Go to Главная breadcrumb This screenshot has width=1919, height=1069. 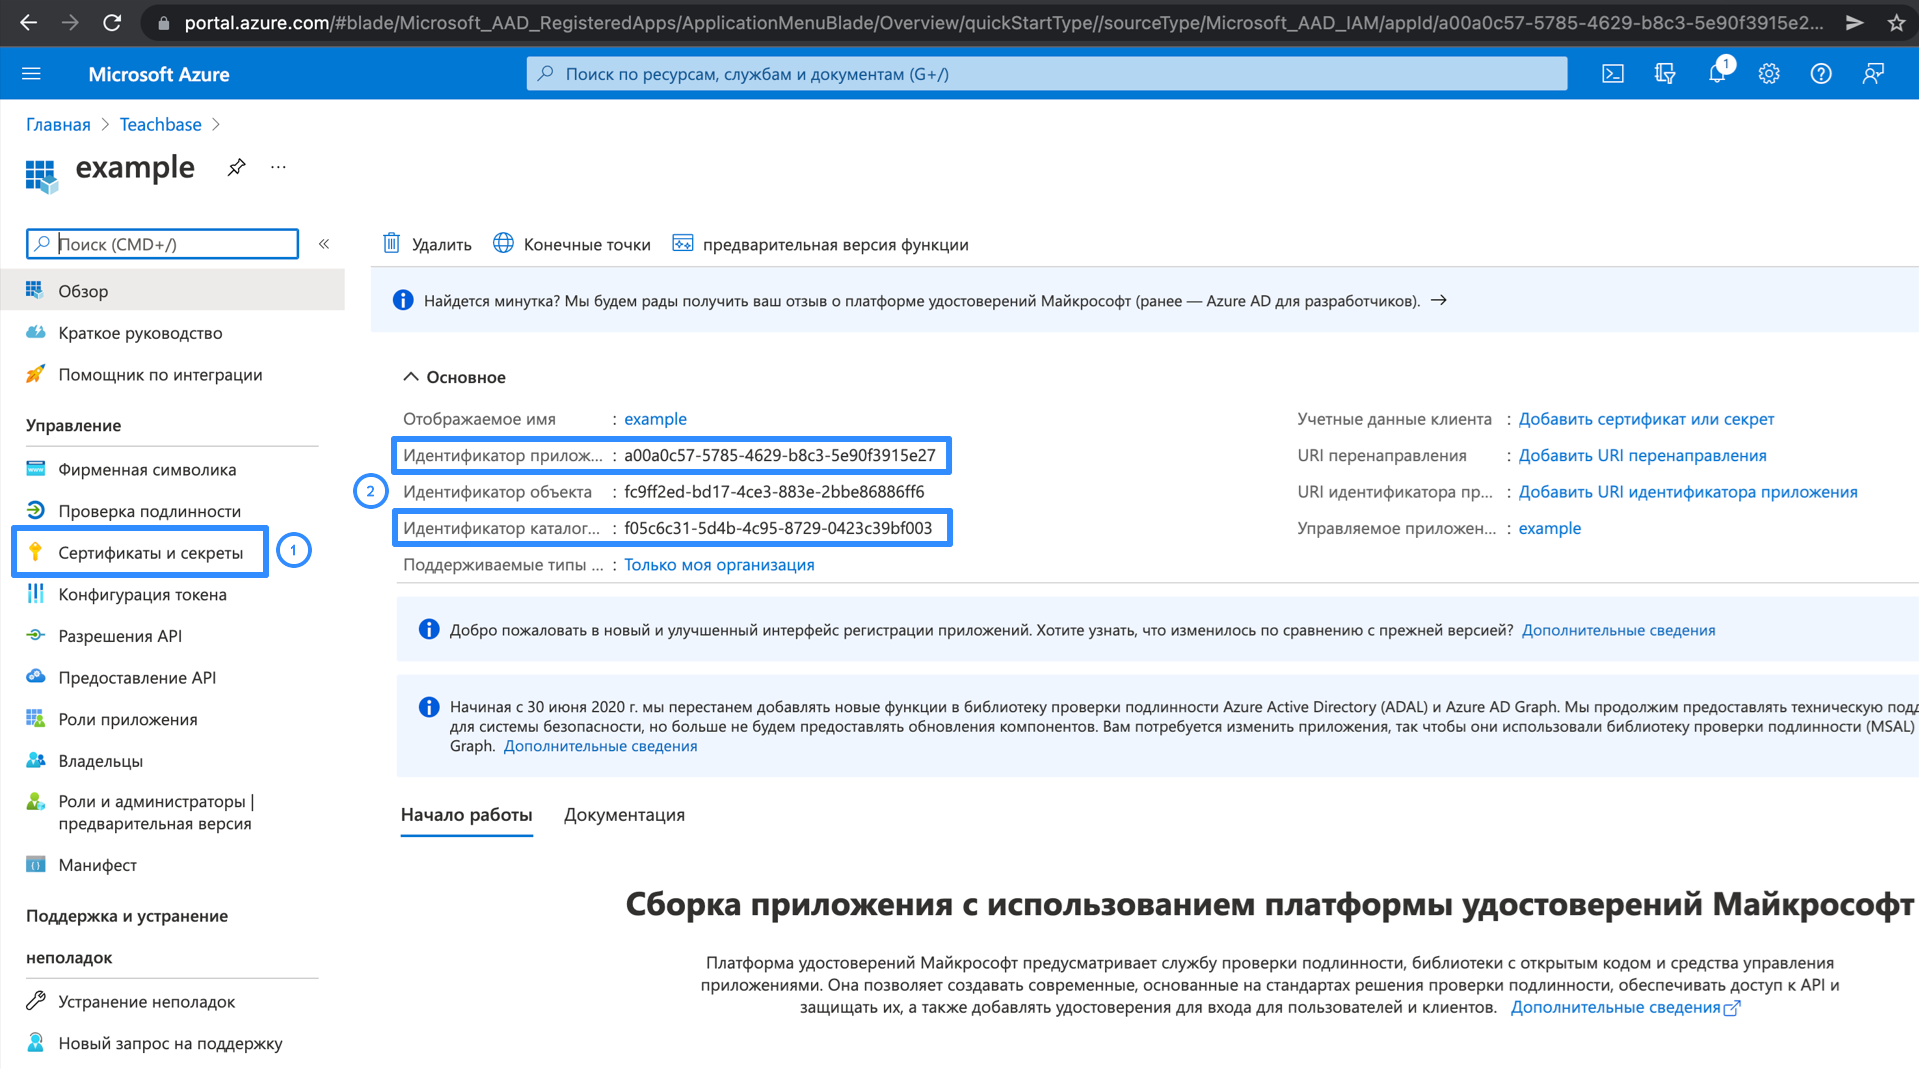[58, 124]
